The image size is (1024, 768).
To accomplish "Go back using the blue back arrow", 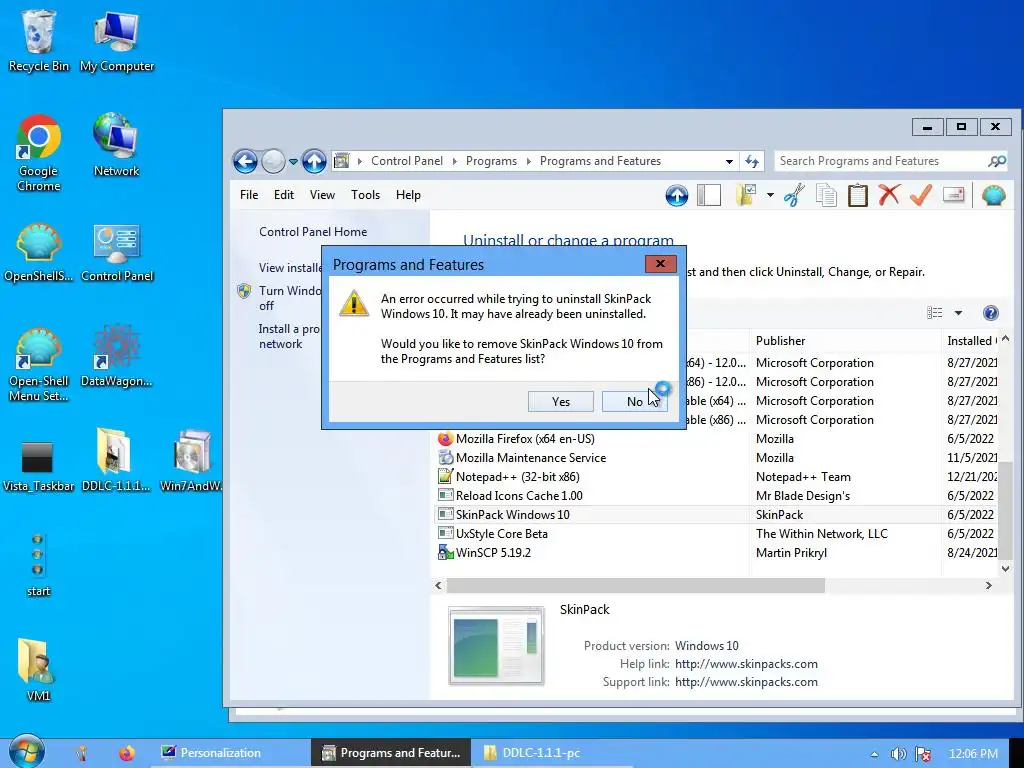I will pyautogui.click(x=245, y=161).
